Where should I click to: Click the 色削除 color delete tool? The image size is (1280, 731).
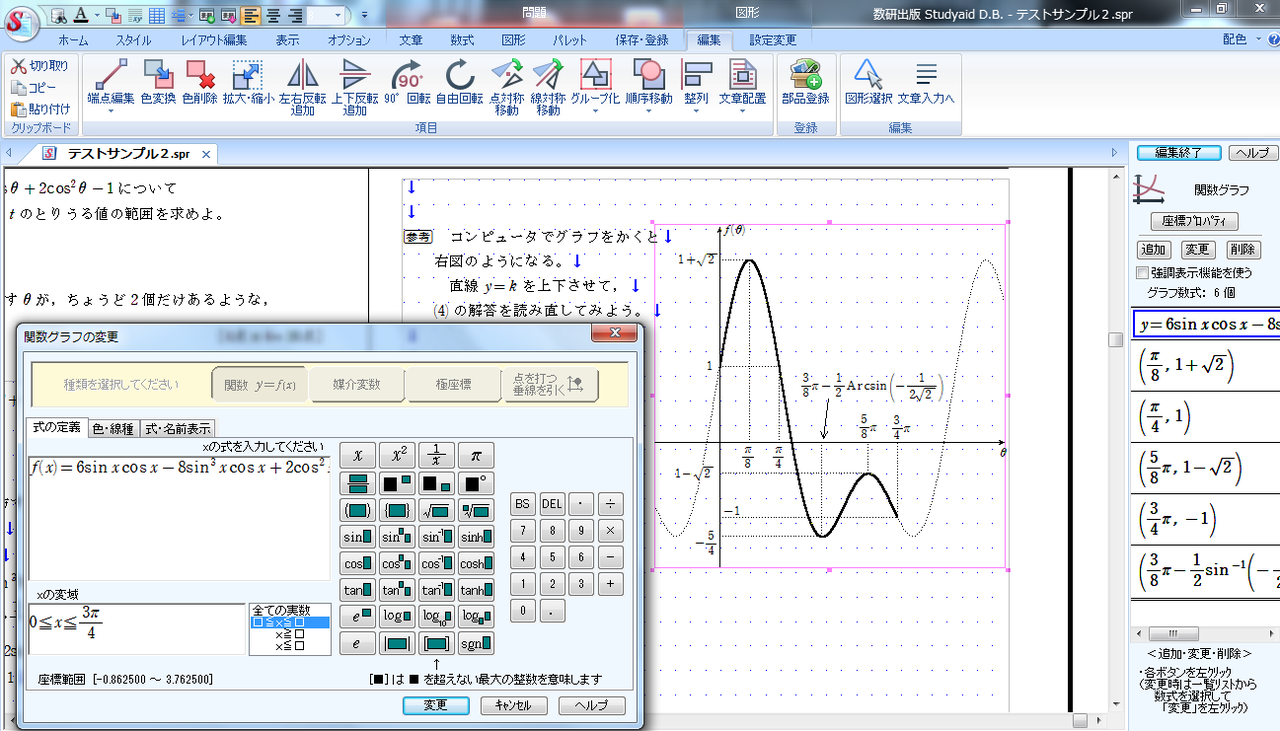click(200, 80)
